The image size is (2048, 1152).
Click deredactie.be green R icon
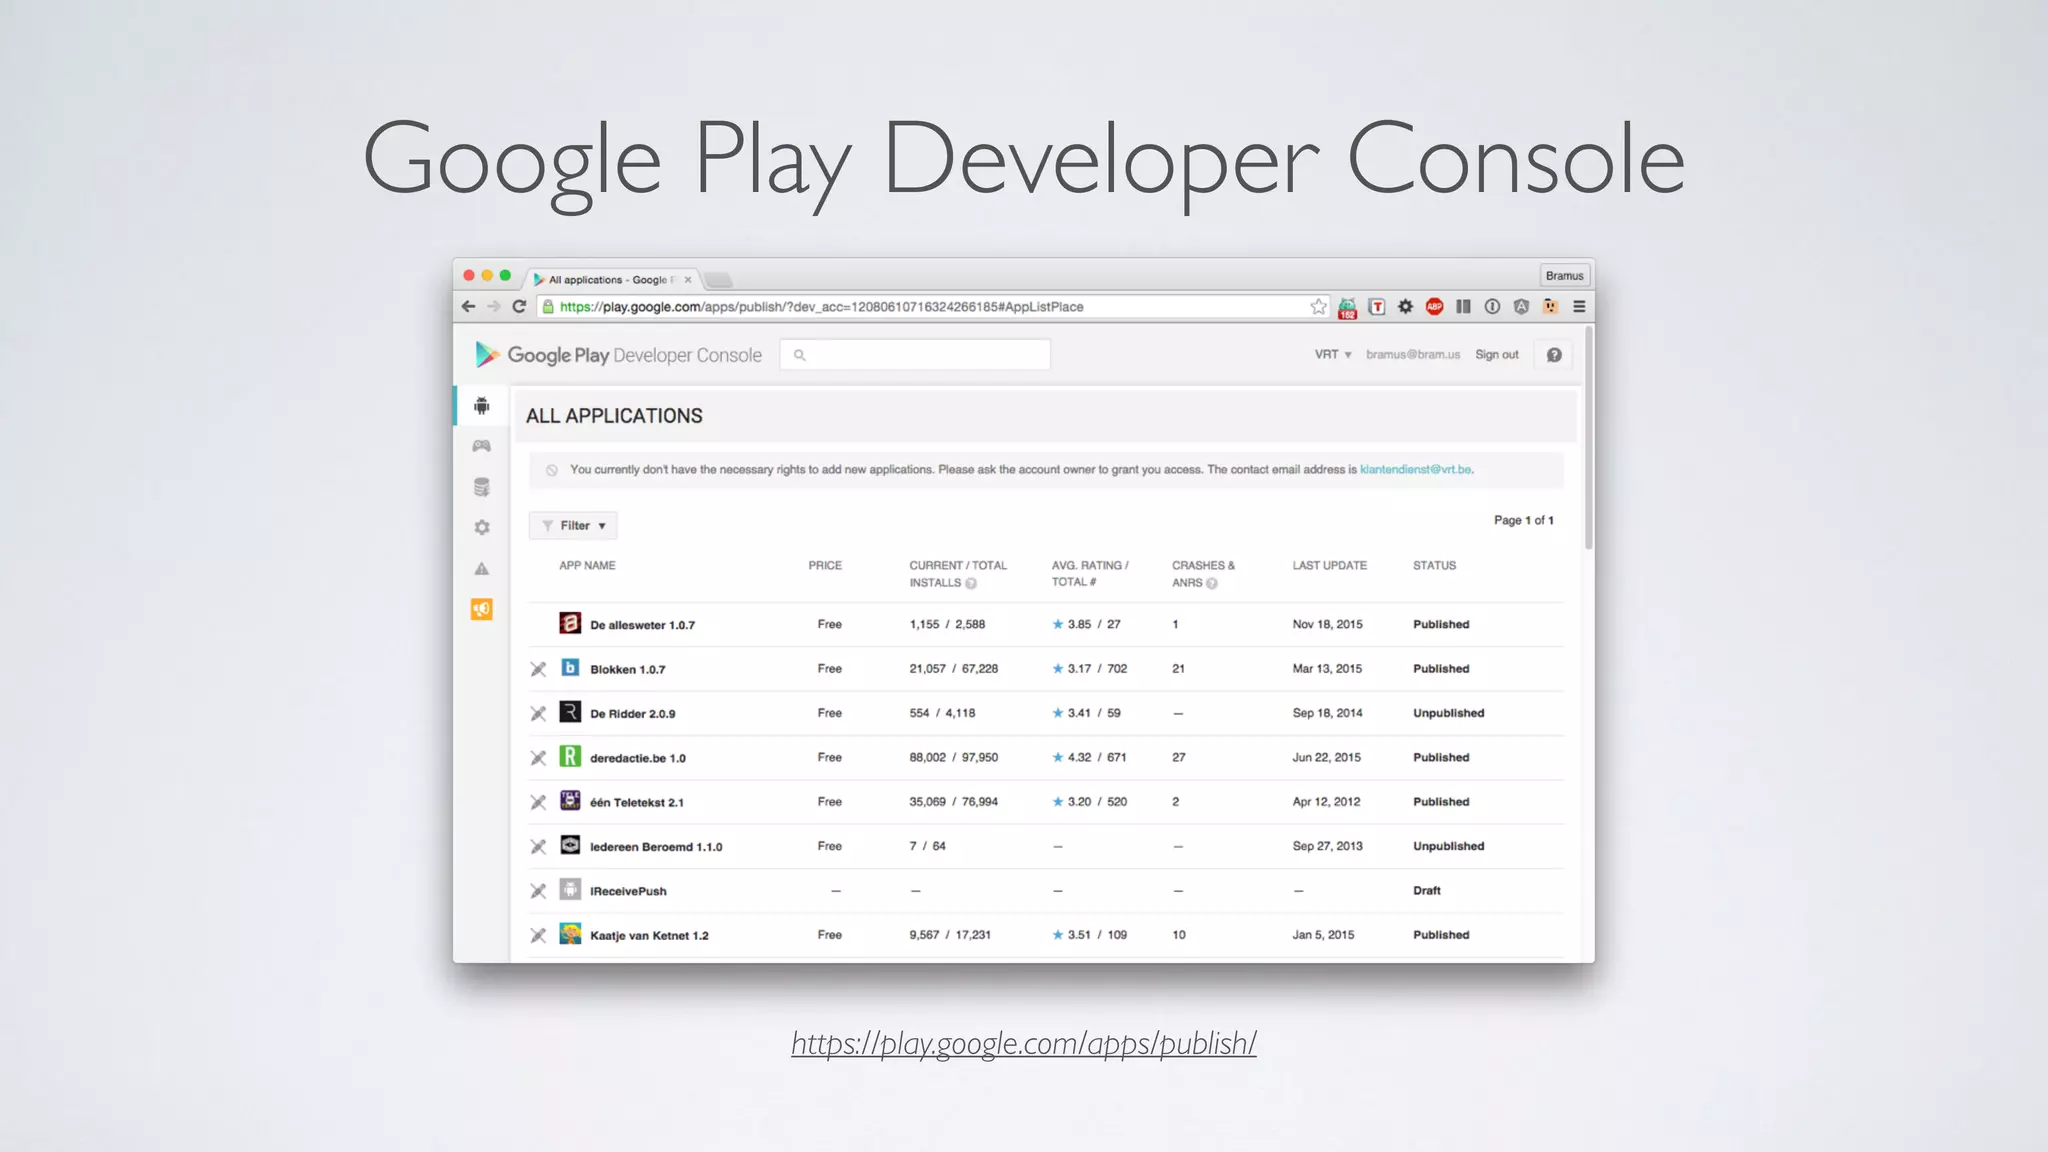(570, 757)
